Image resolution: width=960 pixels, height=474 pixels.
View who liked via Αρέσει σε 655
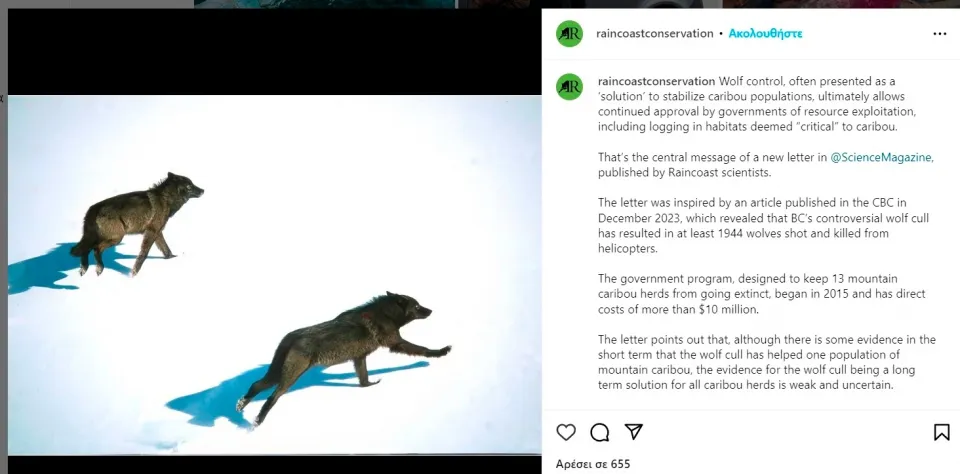[593, 464]
